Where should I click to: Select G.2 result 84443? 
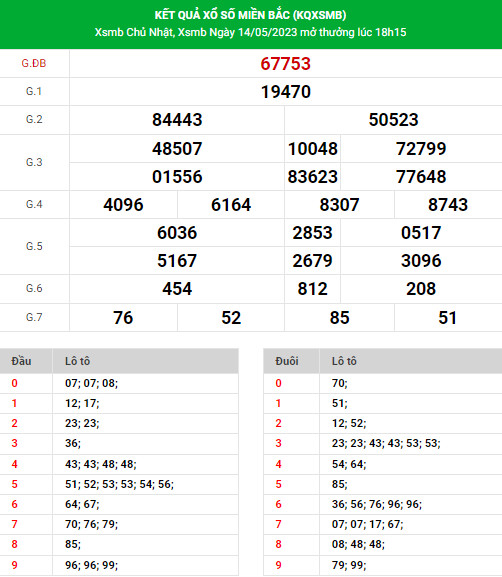[177, 120]
